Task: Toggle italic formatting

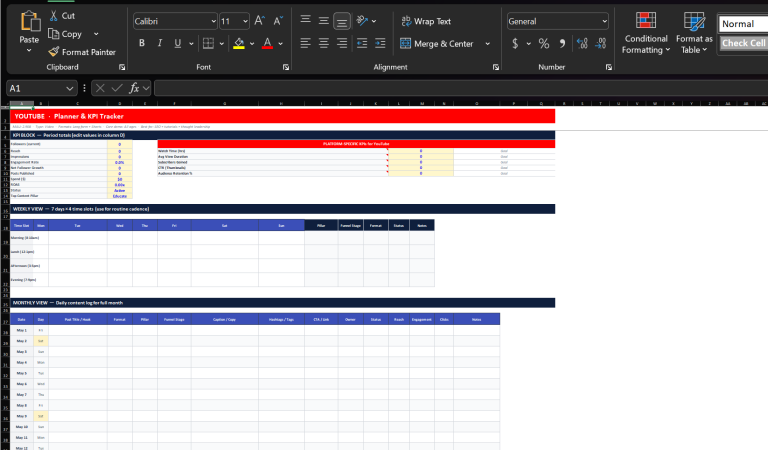Action: 160,43
